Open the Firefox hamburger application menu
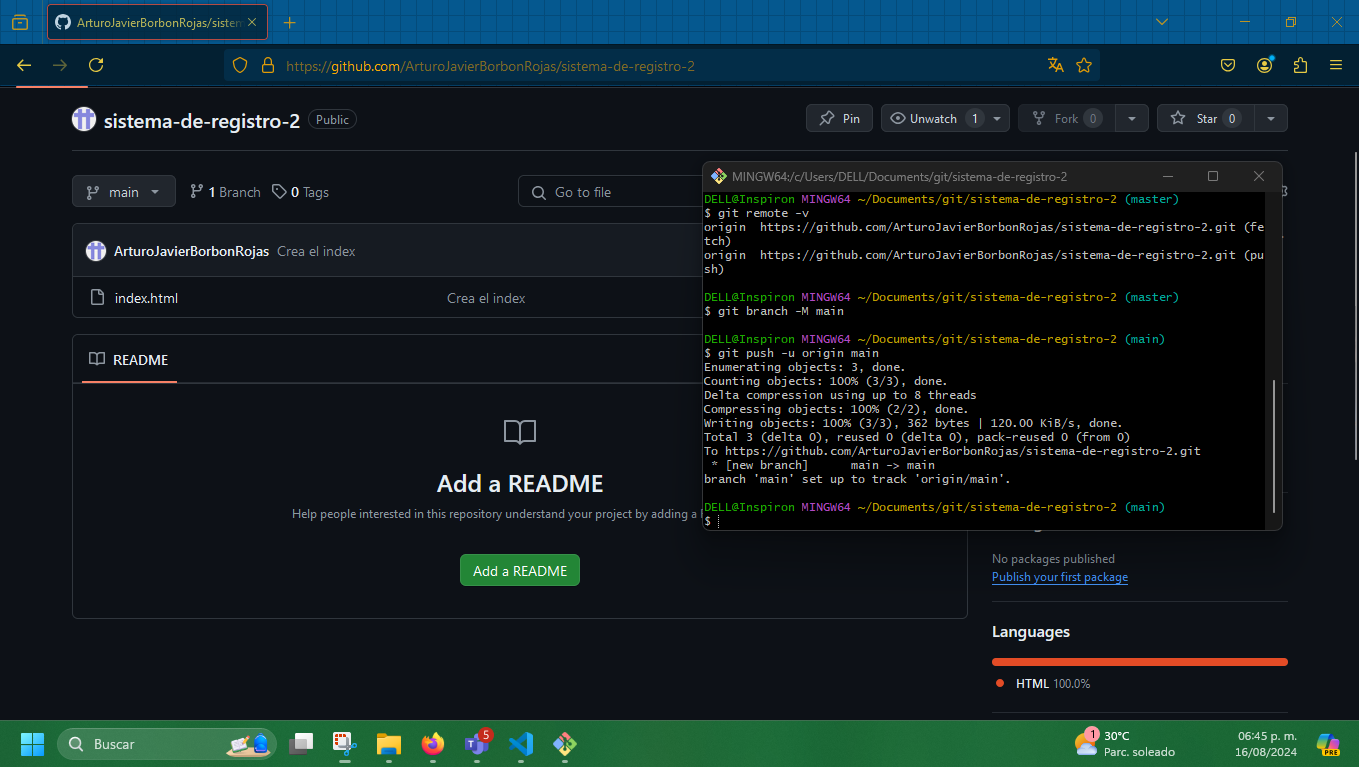The width and height of the screenshot is (1359, 767). coord(1336,65)
